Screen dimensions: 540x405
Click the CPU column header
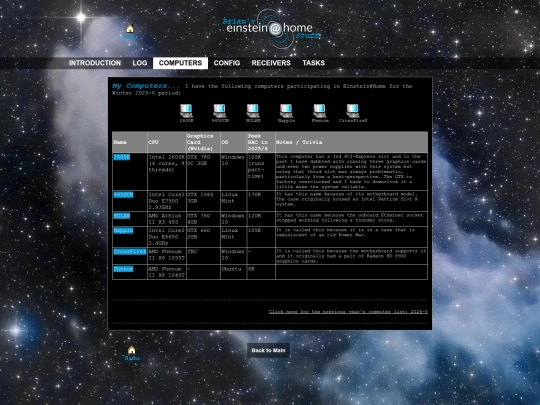coord(167,142)
